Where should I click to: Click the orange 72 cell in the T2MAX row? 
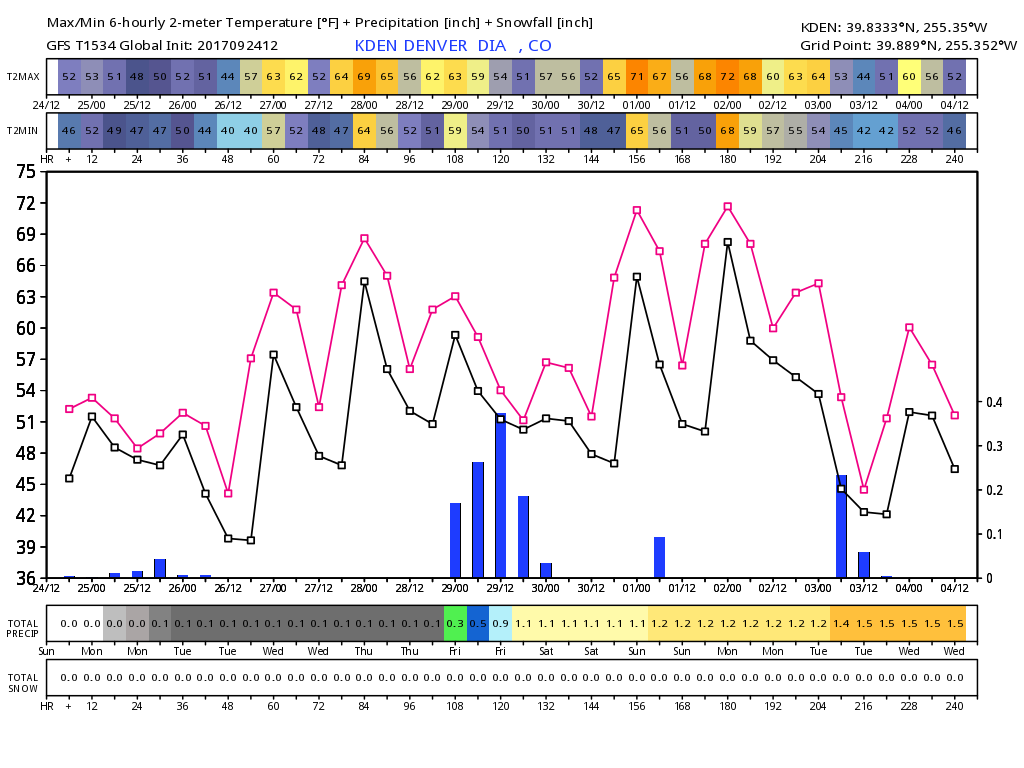[728, 76]
